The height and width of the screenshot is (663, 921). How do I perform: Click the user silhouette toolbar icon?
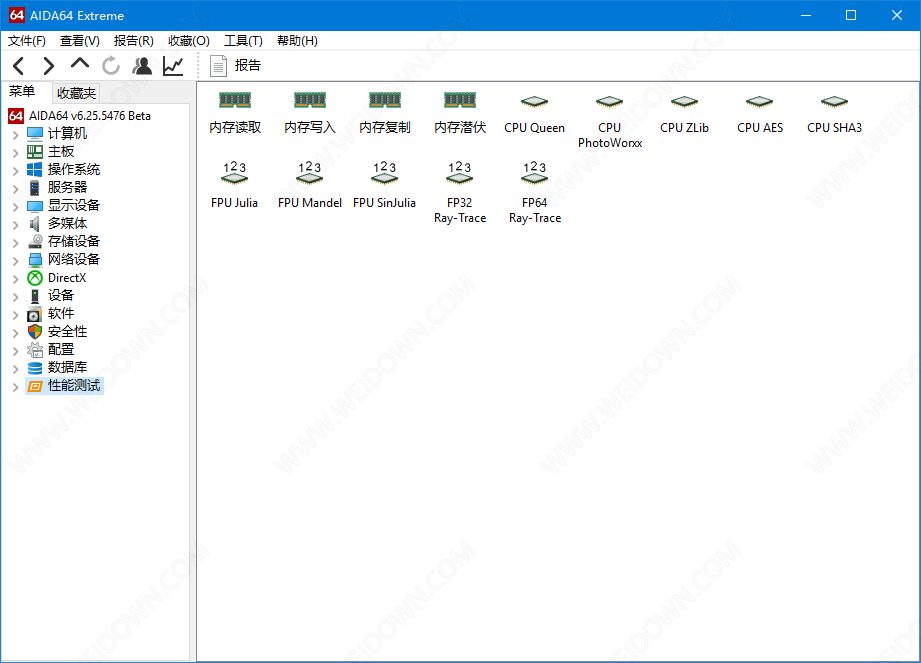pos(142,66)
